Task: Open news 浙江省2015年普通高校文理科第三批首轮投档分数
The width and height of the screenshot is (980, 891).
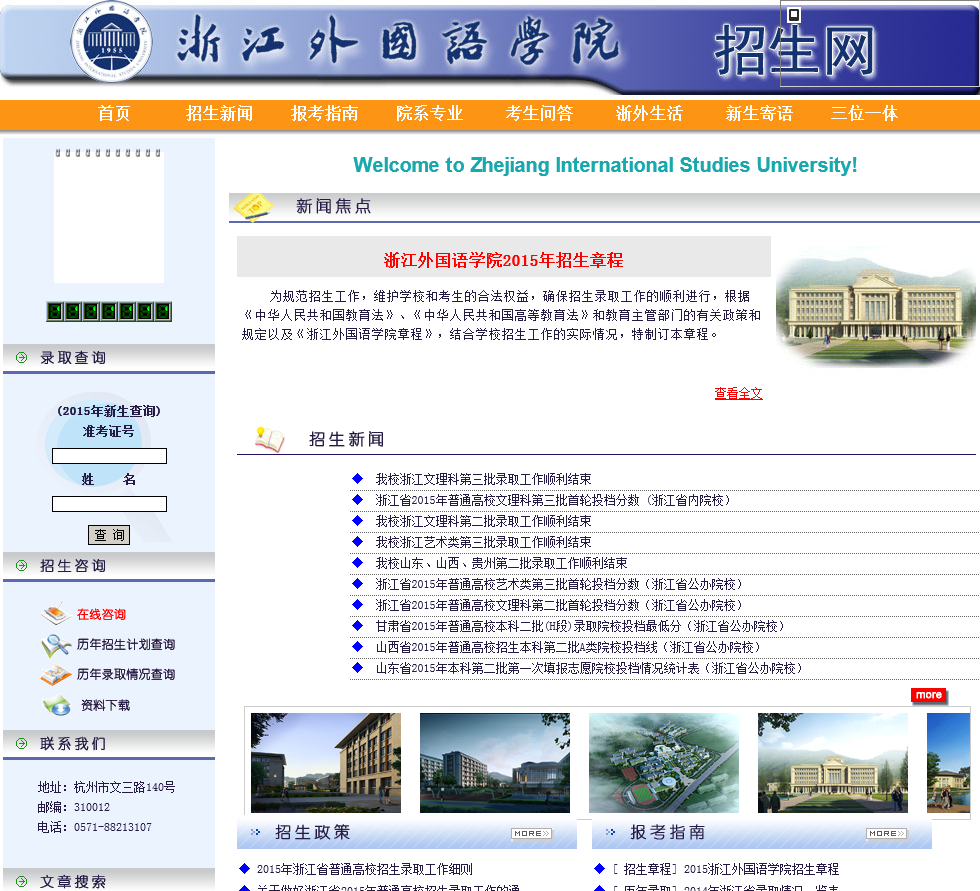Action: pyautogui.click(x=552, y=500)
